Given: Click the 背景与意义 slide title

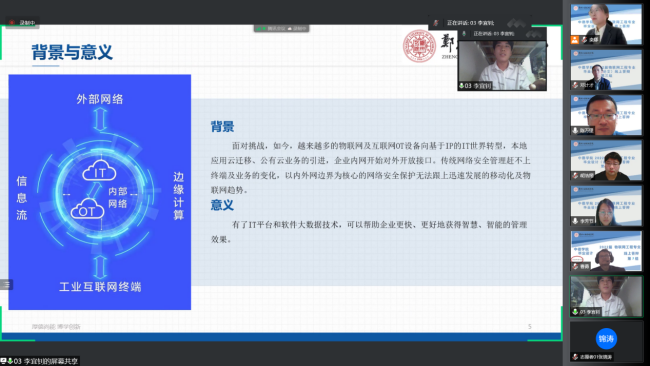Looking at the screenshot, I should point(72,52).
